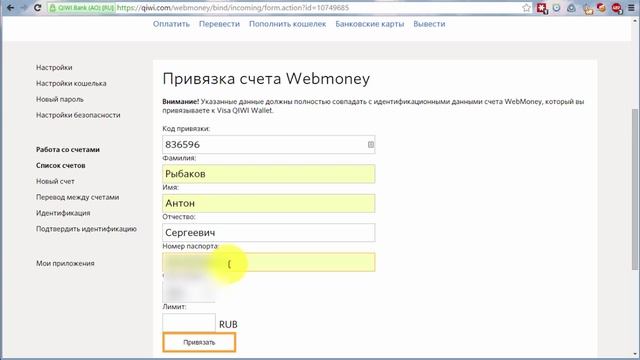Go back with the browser back arrow
The width and height of the screenshot is (640, 360).
click(x=10, y=8)
